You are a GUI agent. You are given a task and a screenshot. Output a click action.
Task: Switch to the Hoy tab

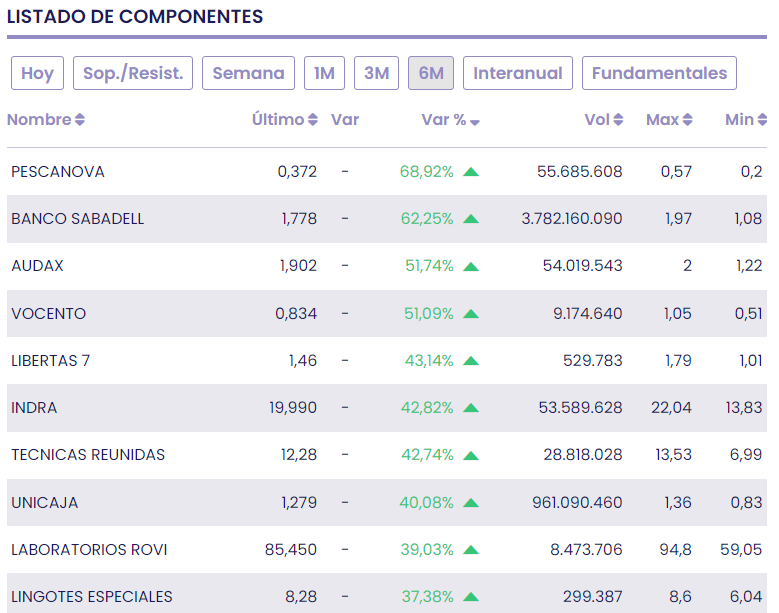(x=38, y=73)
